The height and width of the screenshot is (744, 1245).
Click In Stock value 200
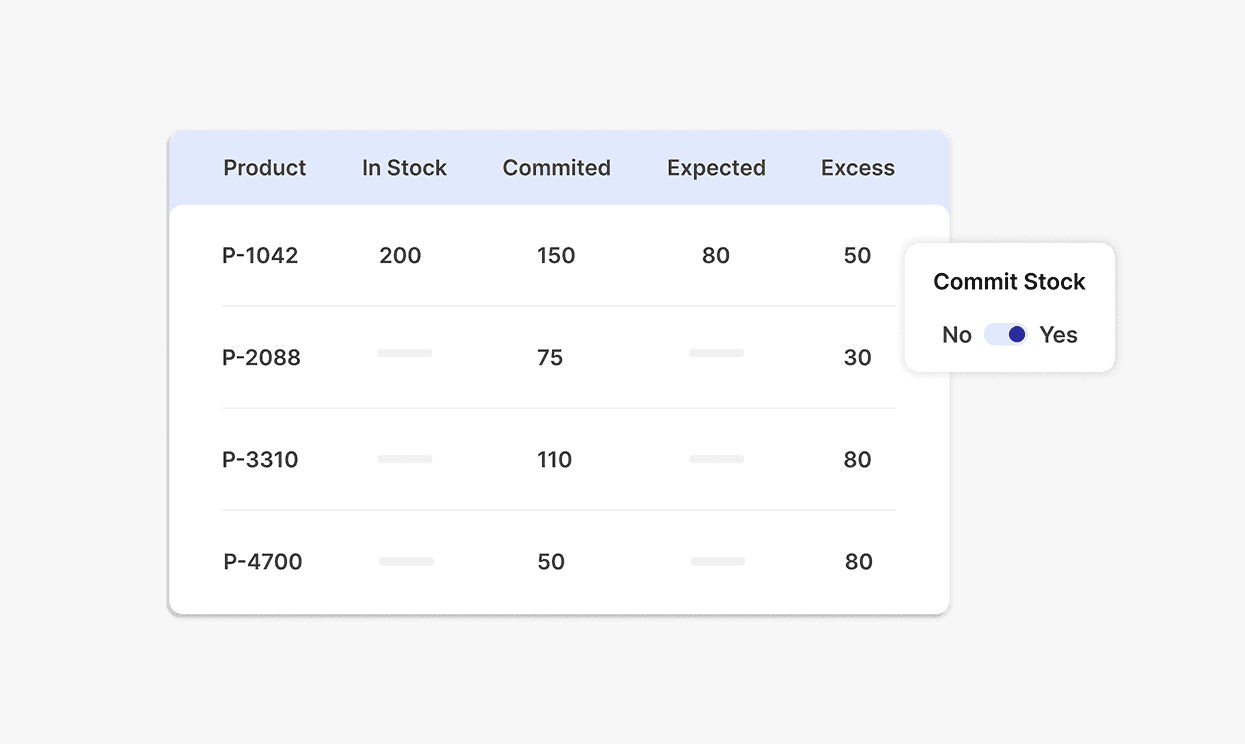point(400,255)
